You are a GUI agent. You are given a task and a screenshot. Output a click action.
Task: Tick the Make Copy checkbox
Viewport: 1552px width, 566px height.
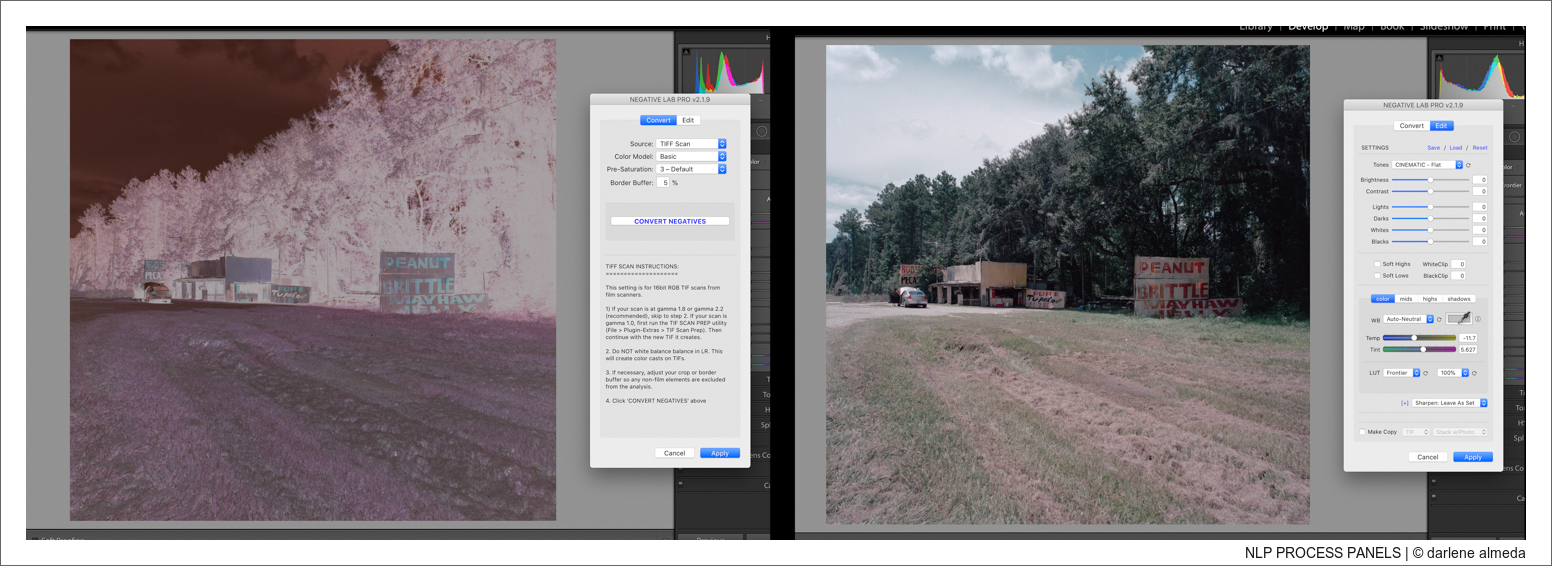point(1362,432)
